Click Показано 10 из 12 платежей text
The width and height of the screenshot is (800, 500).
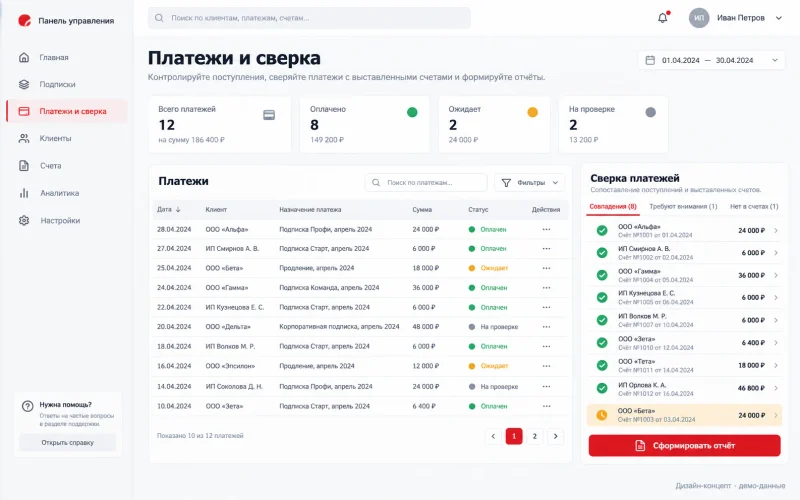[x=200, y=436]
